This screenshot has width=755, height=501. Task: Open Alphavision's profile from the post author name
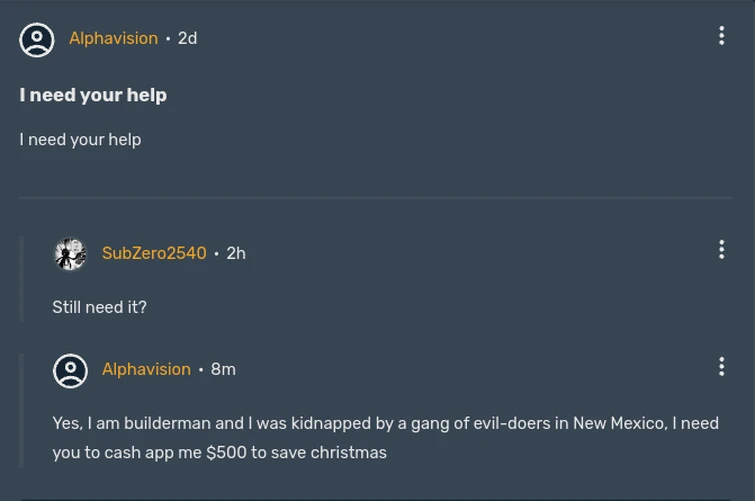click(113, 38)
